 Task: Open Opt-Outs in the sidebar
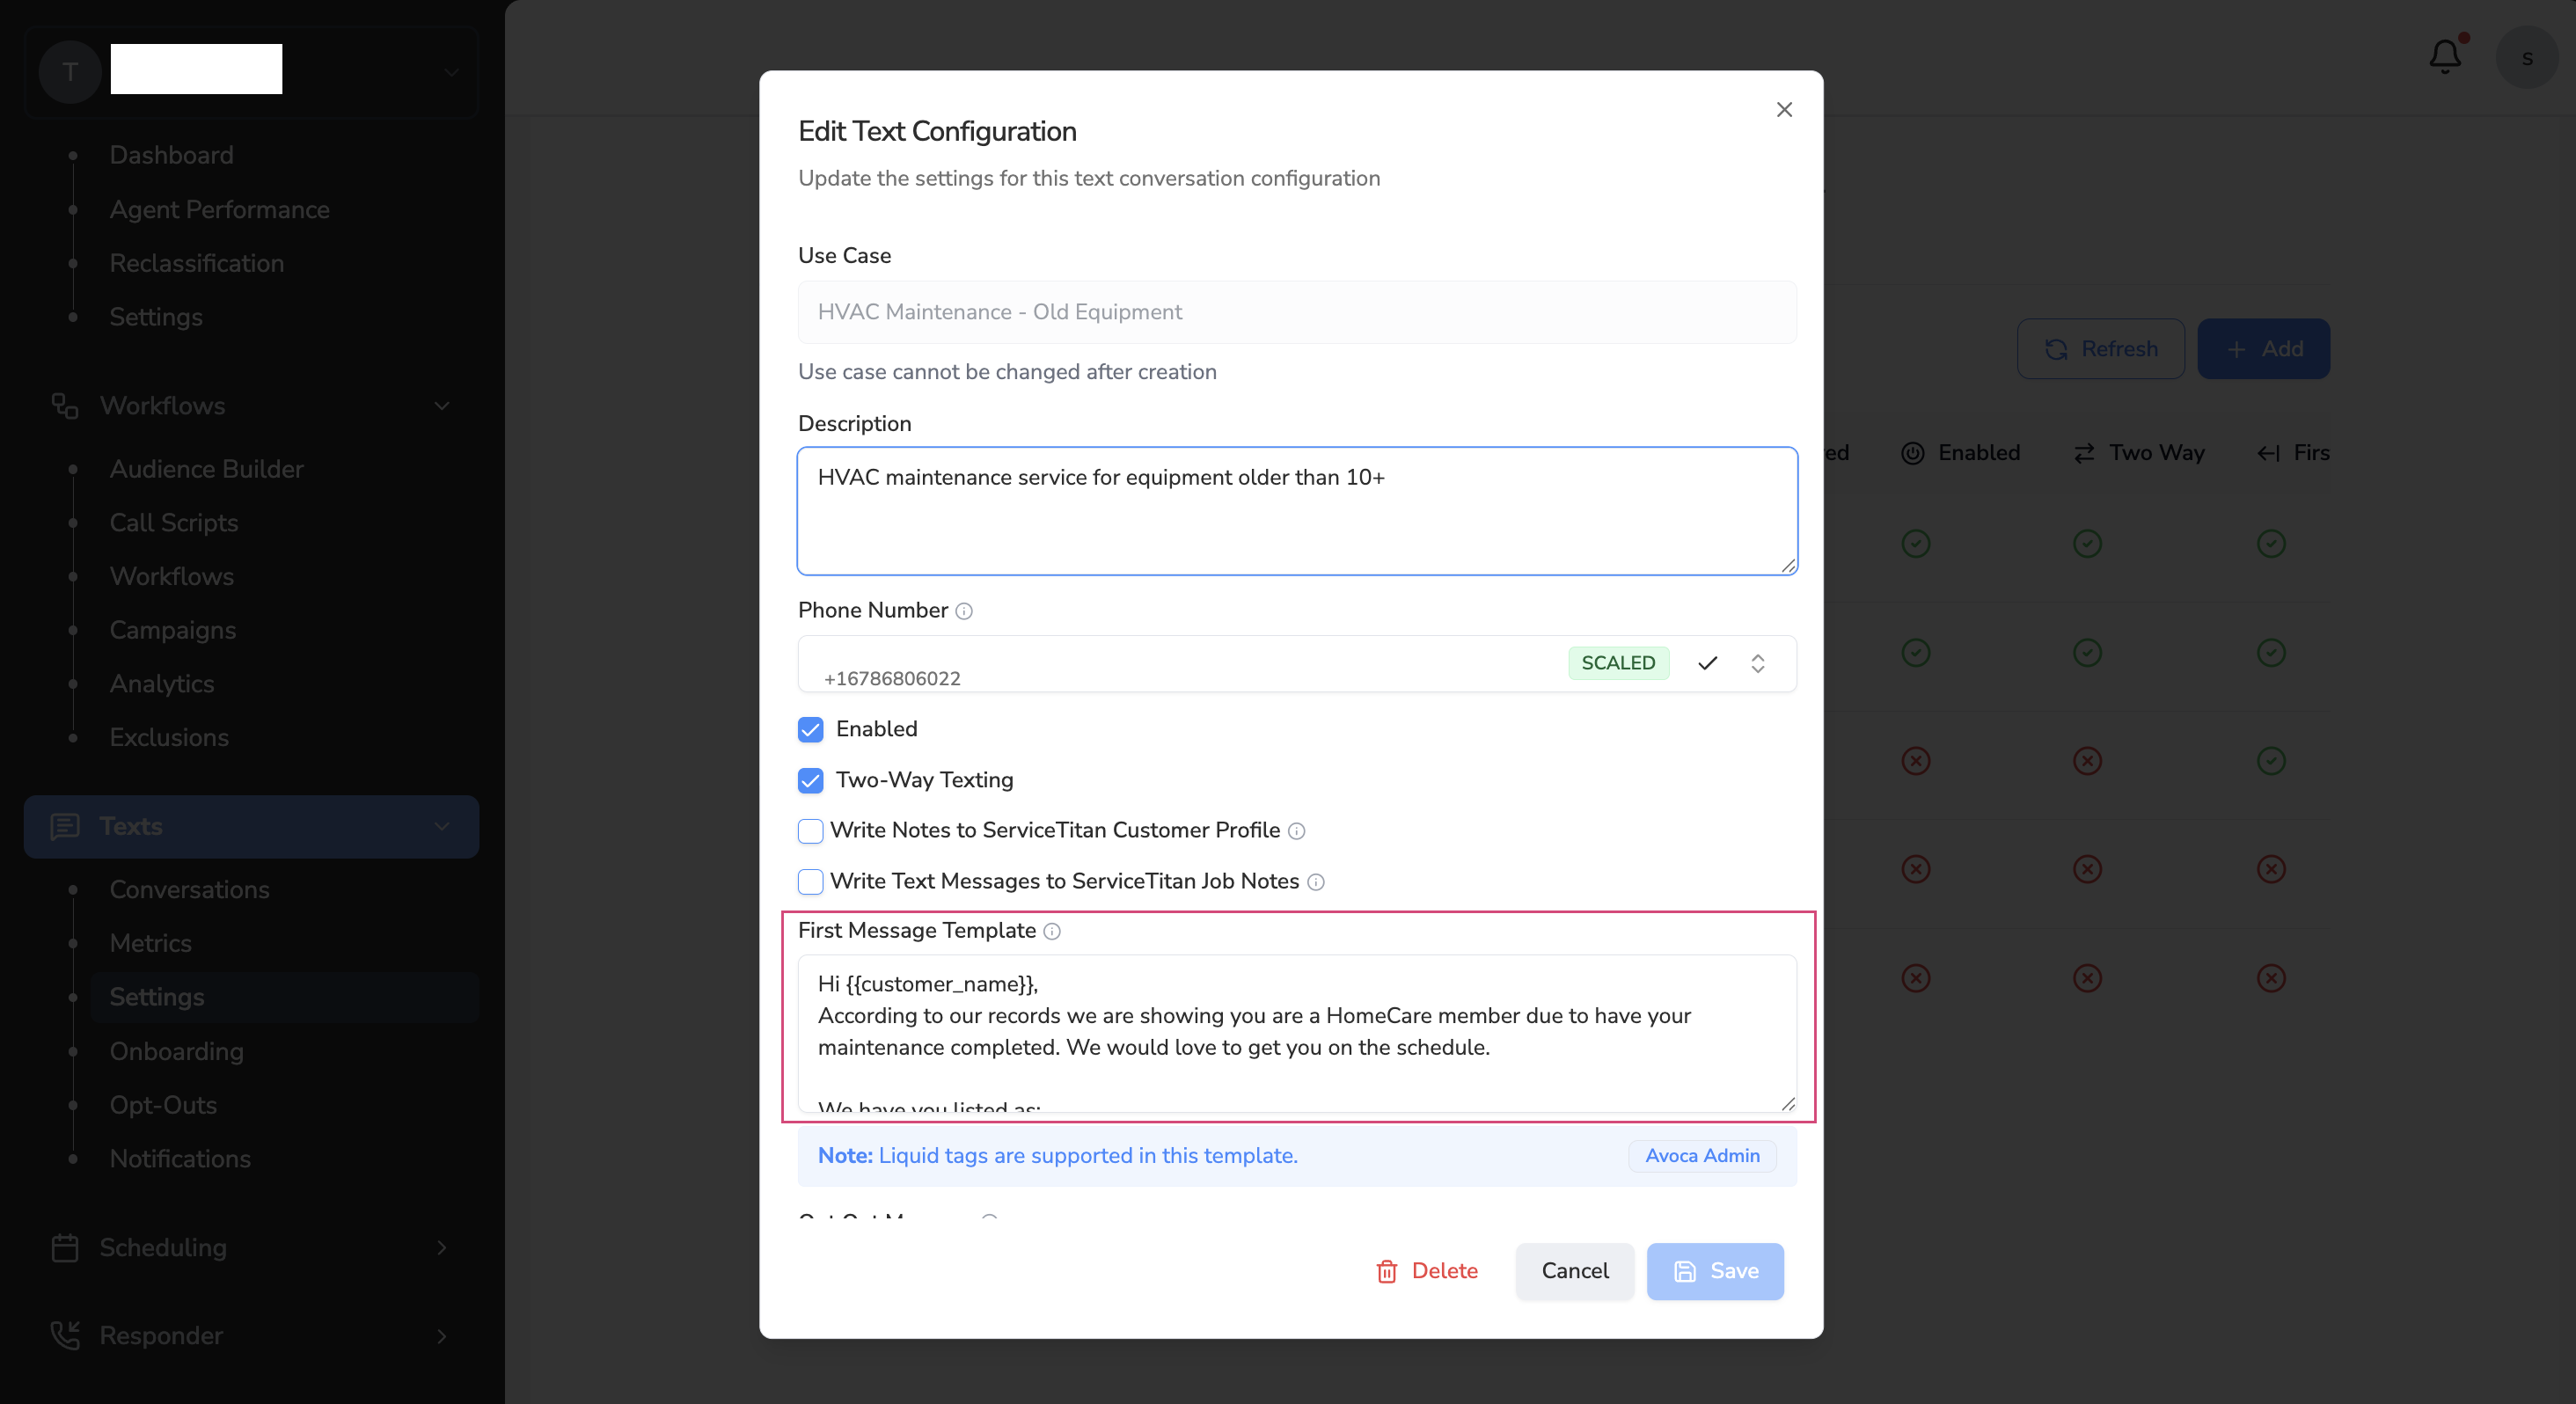coord(163,1104)
